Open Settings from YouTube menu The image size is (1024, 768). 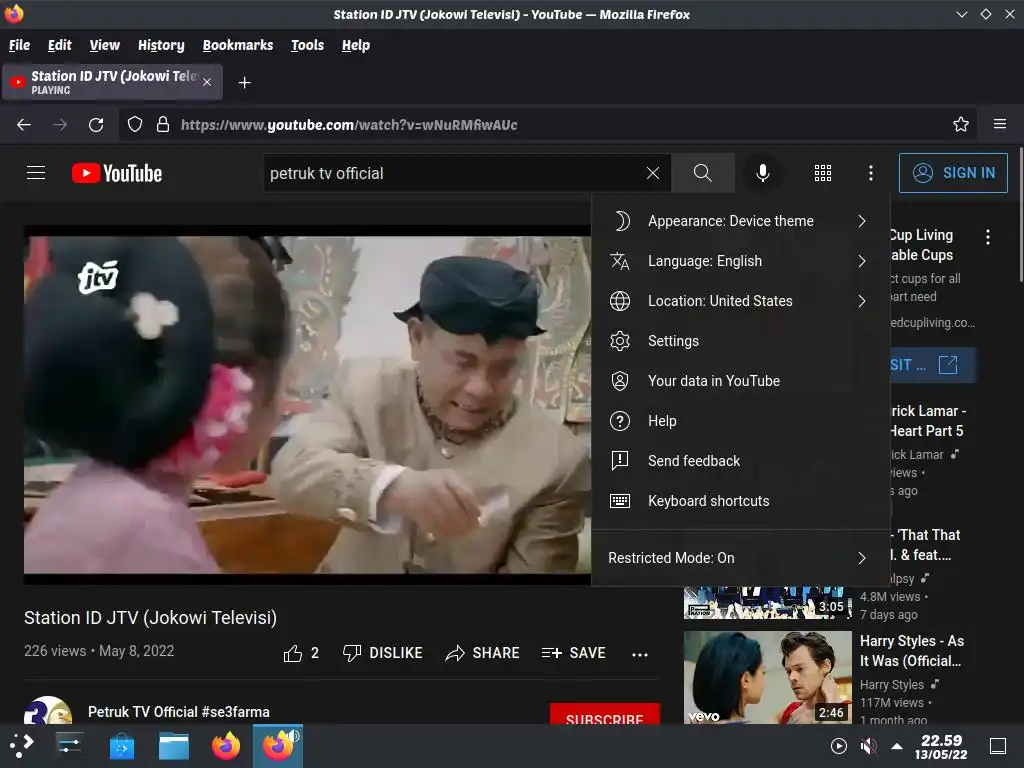[740, 341]
